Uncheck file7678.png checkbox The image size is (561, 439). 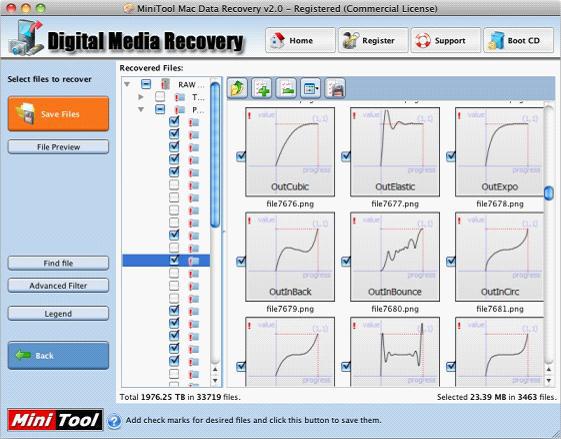(451, 156)
